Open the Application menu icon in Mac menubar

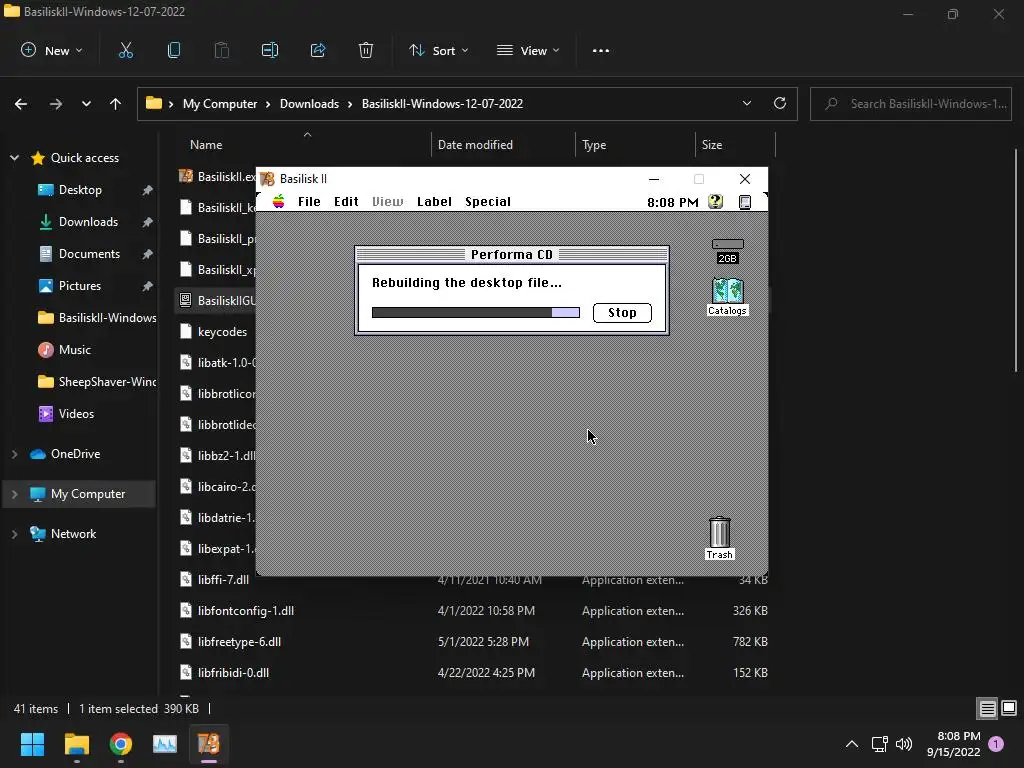pos(744,202)
